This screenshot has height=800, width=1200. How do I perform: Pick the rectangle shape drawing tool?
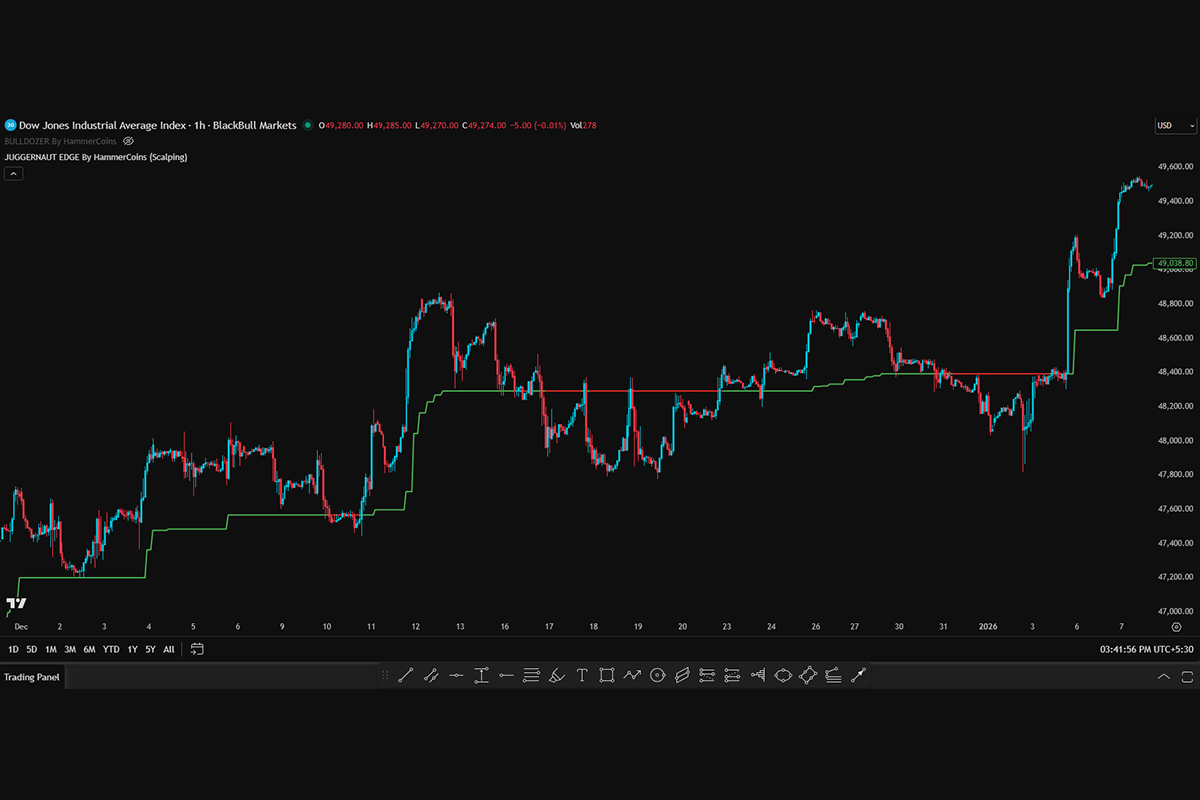607,676
